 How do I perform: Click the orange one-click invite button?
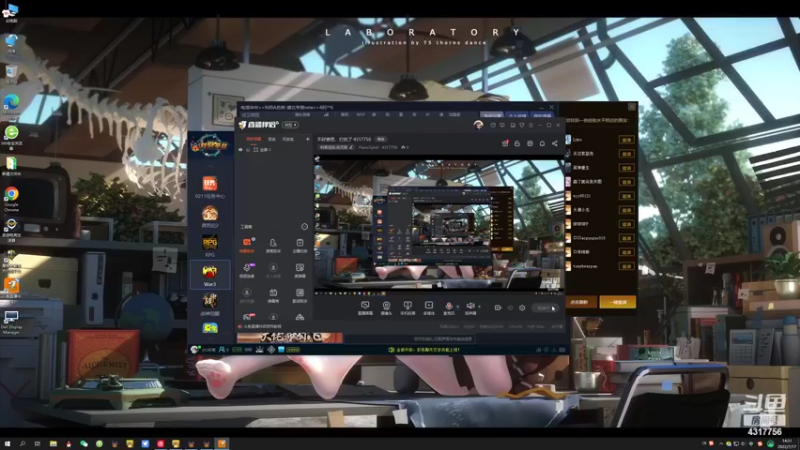click(x=617, y=303)
